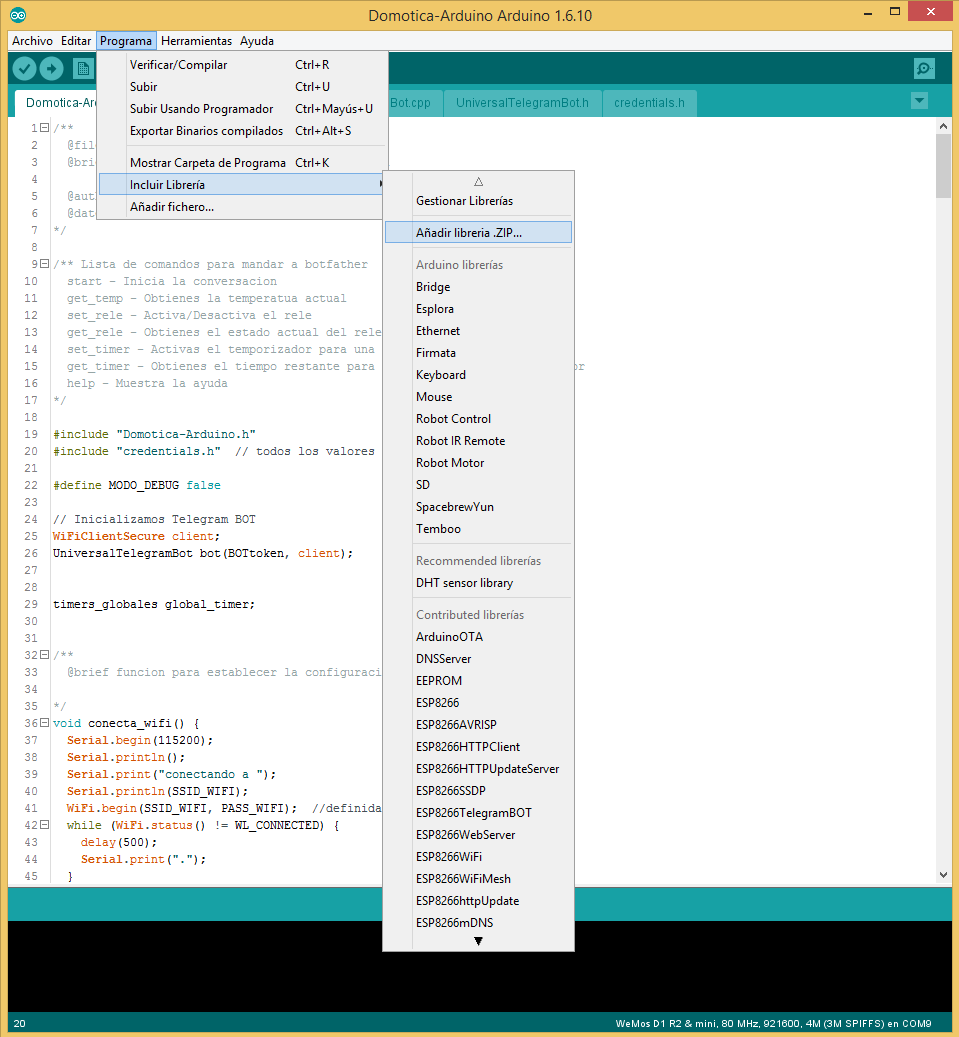Viewport: 959px width, 1037px height.
Task: Include the SD library
Action: coord(478,484)
